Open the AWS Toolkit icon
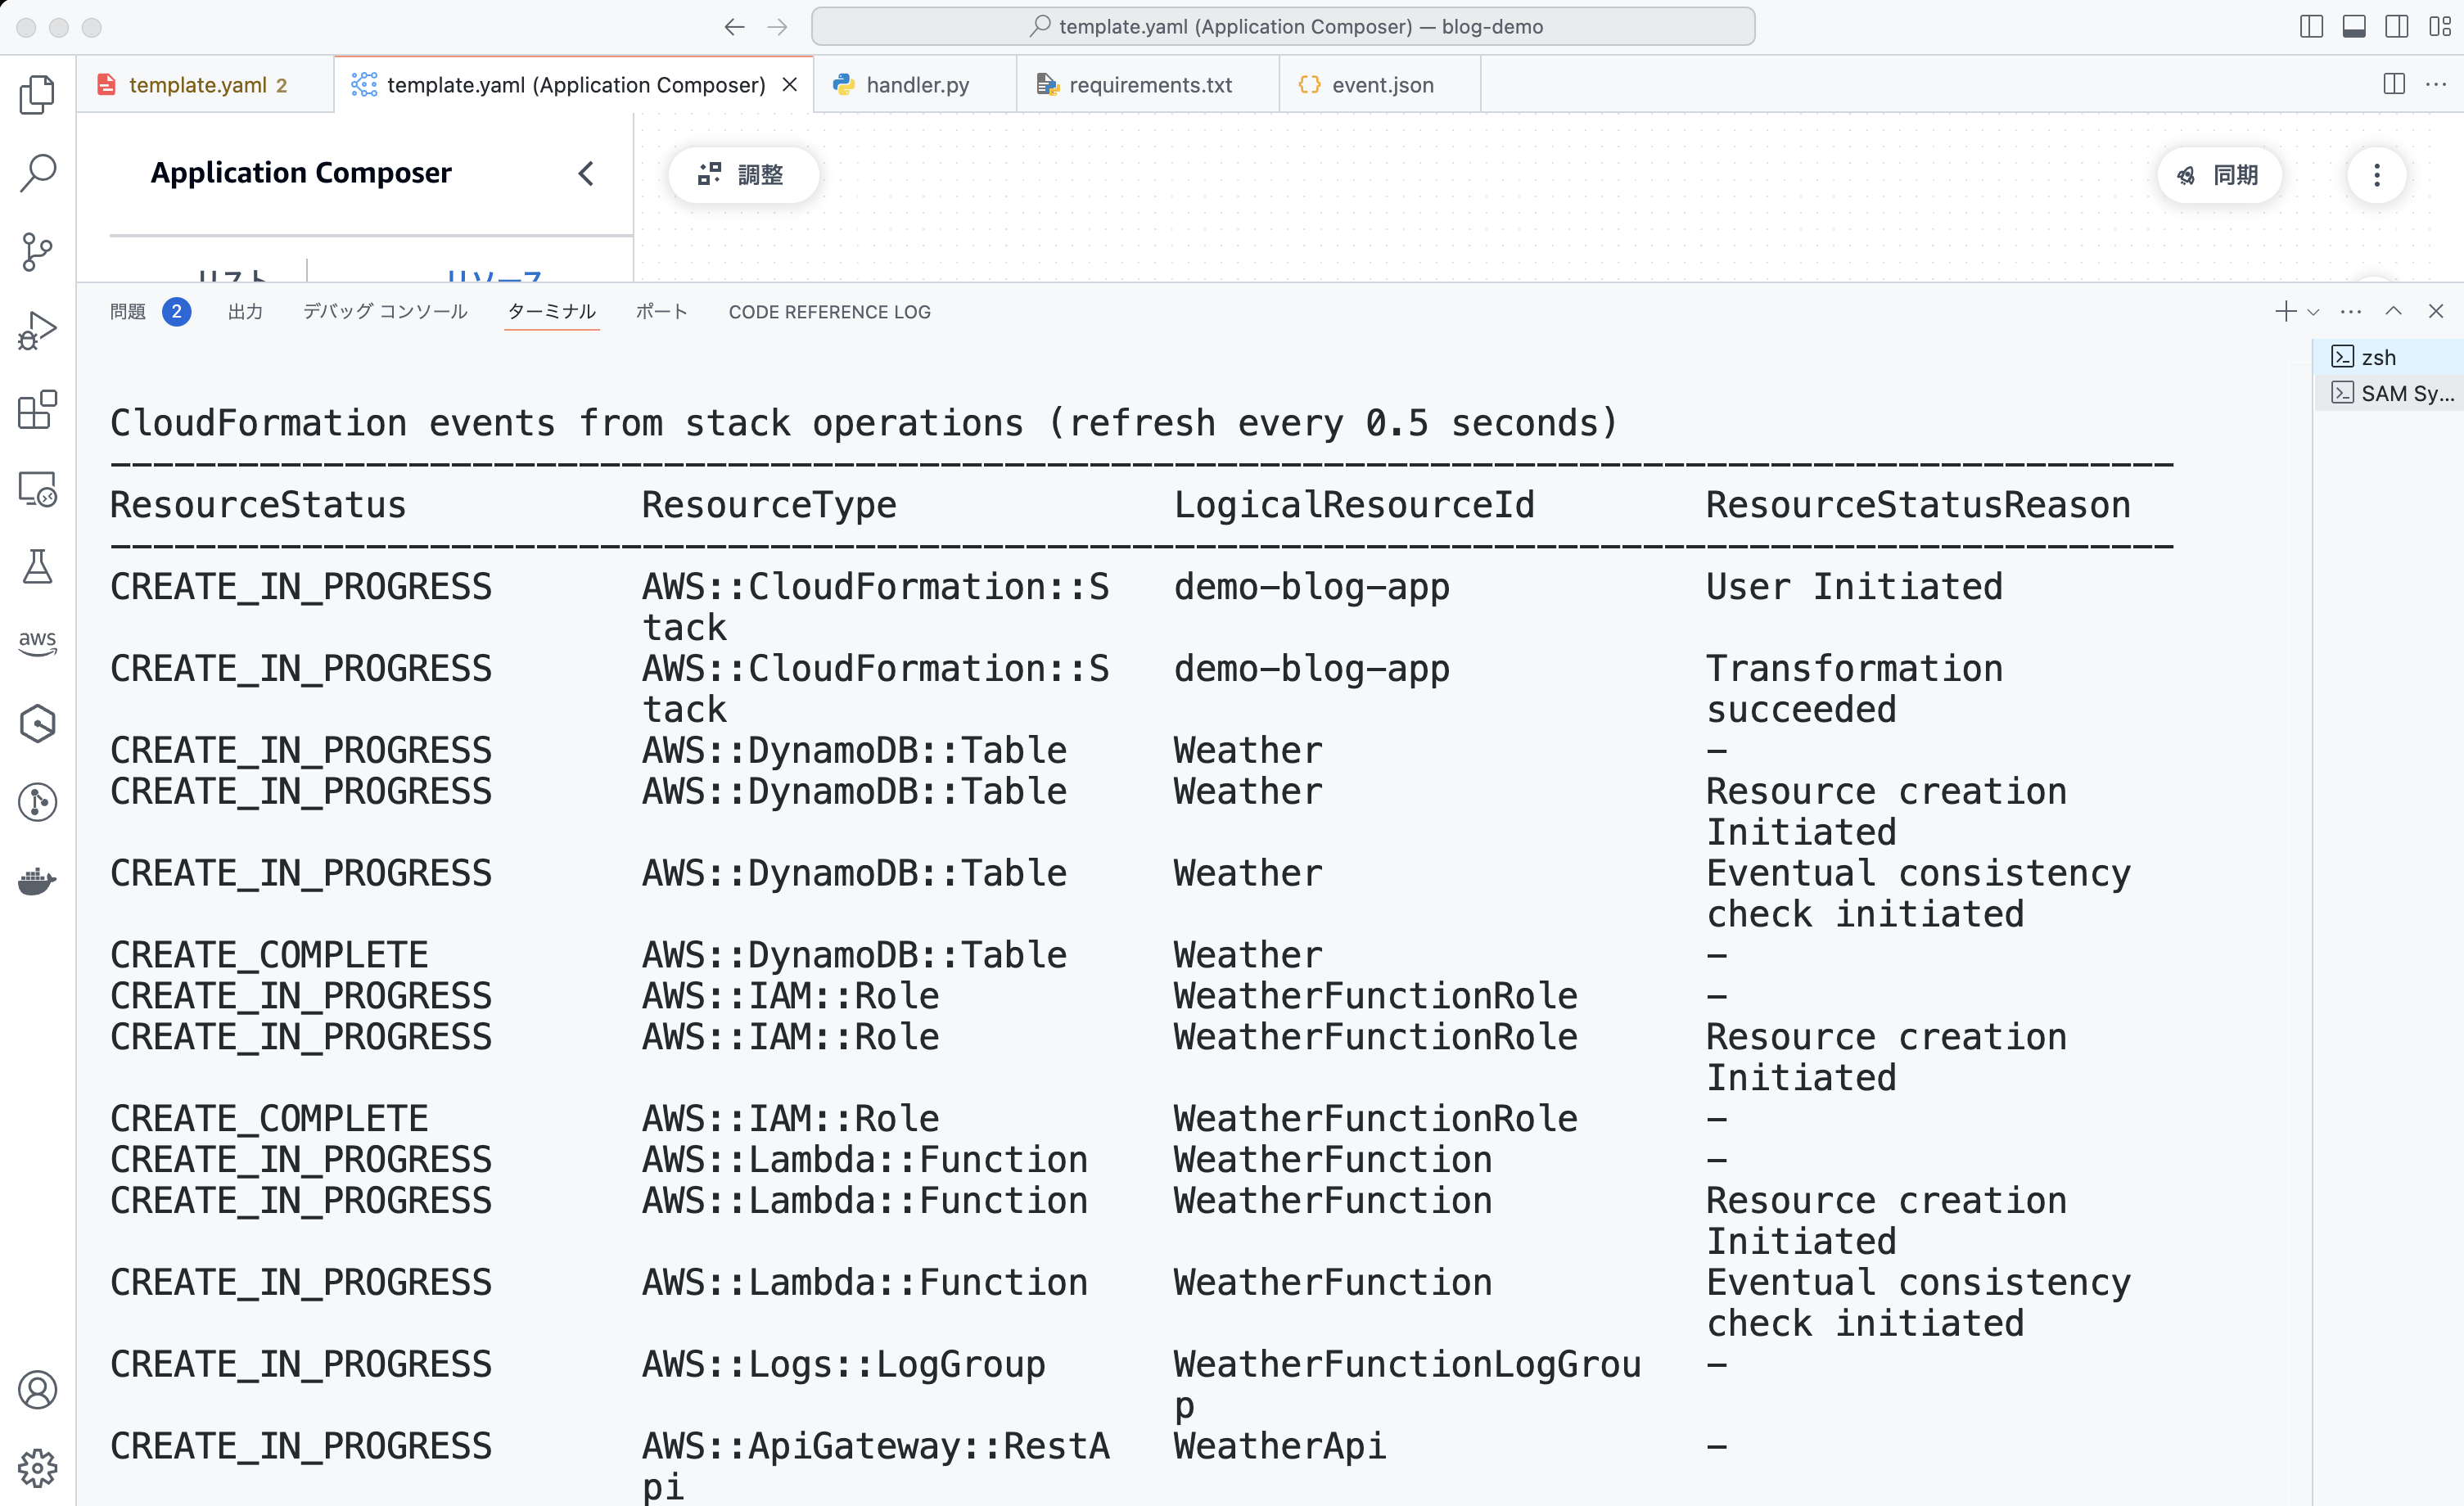 [37, 644]
